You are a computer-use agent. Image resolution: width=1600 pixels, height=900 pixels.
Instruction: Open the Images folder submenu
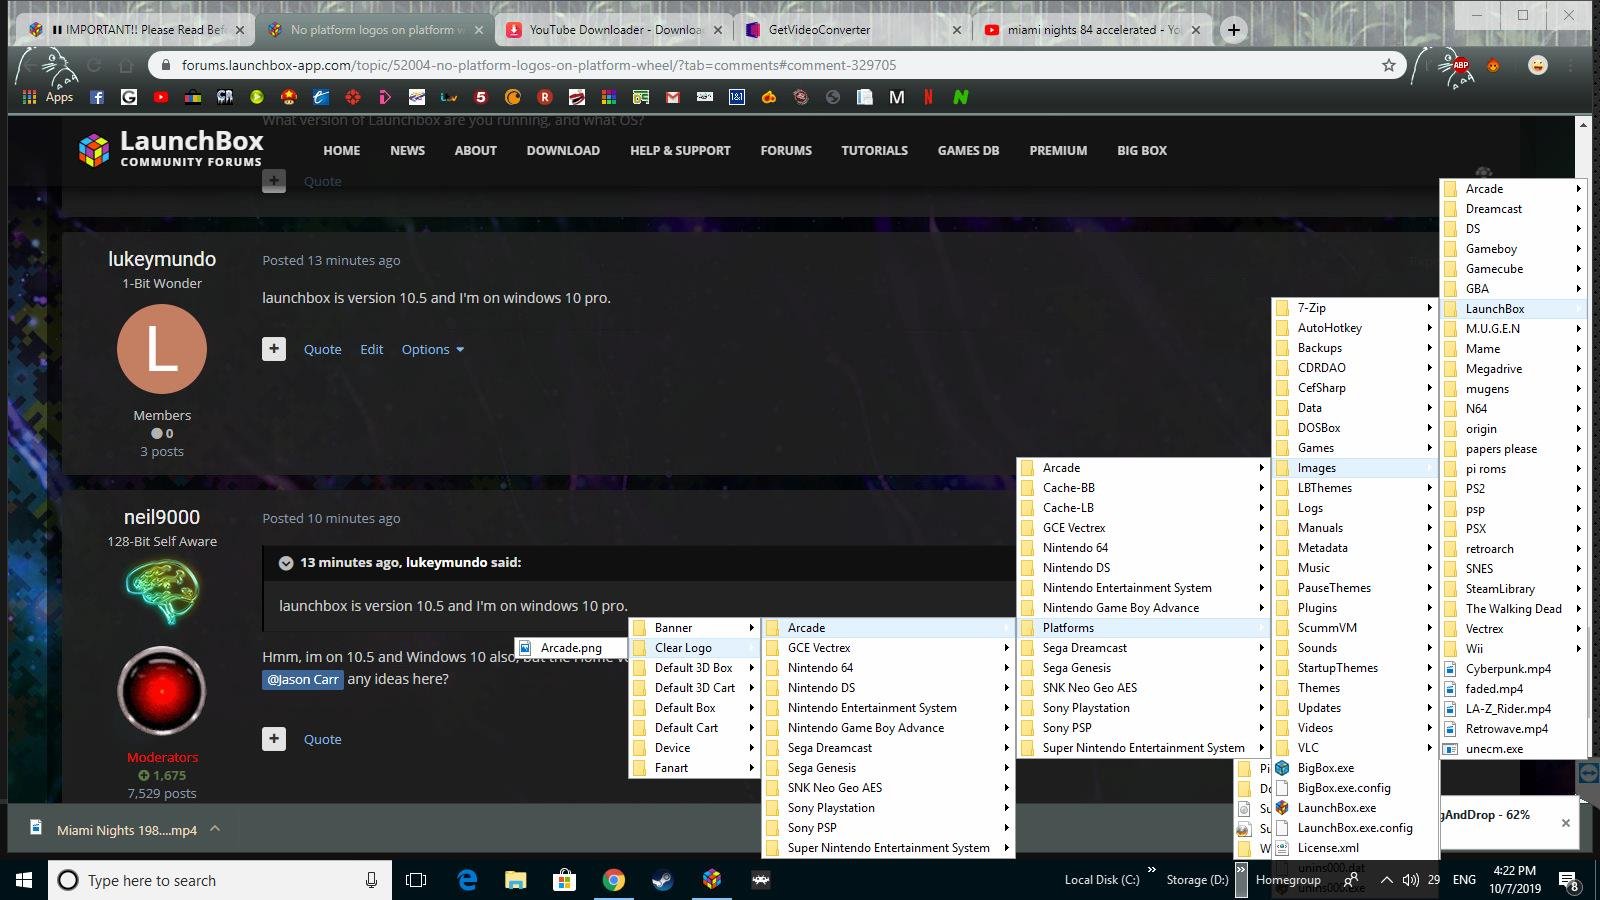pos(1356,468)
